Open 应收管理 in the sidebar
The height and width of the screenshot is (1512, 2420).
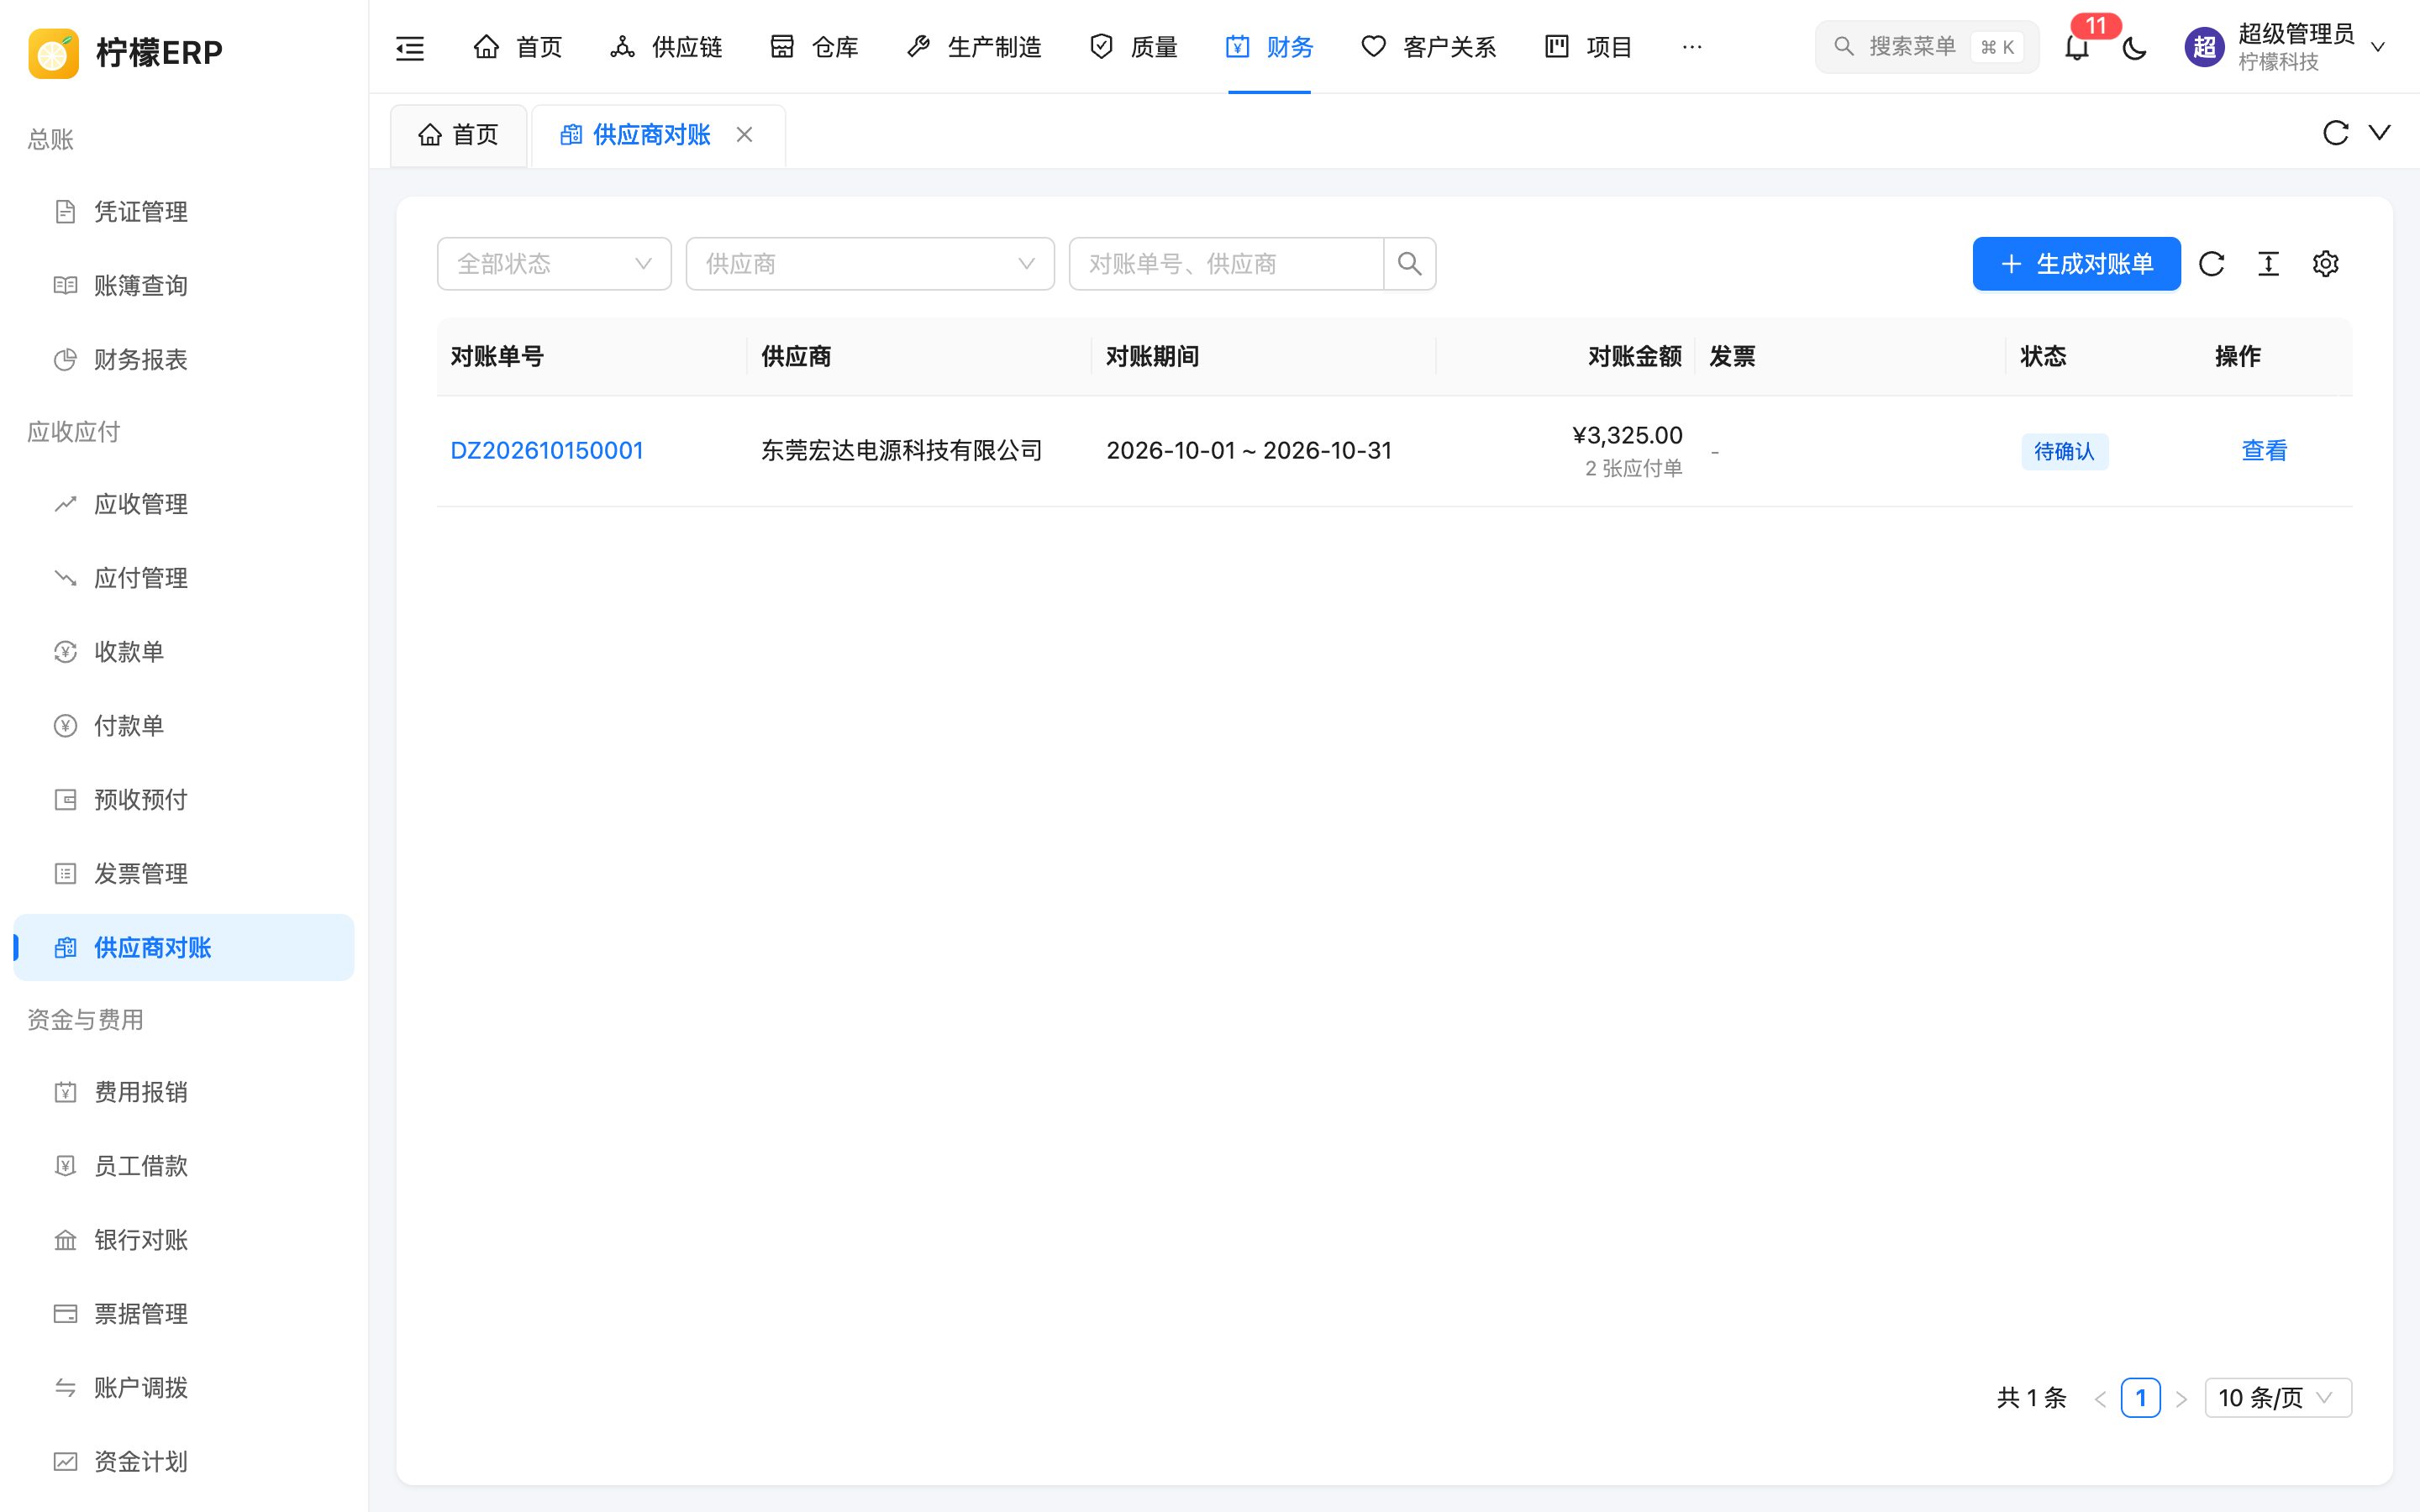pos(184,504)
